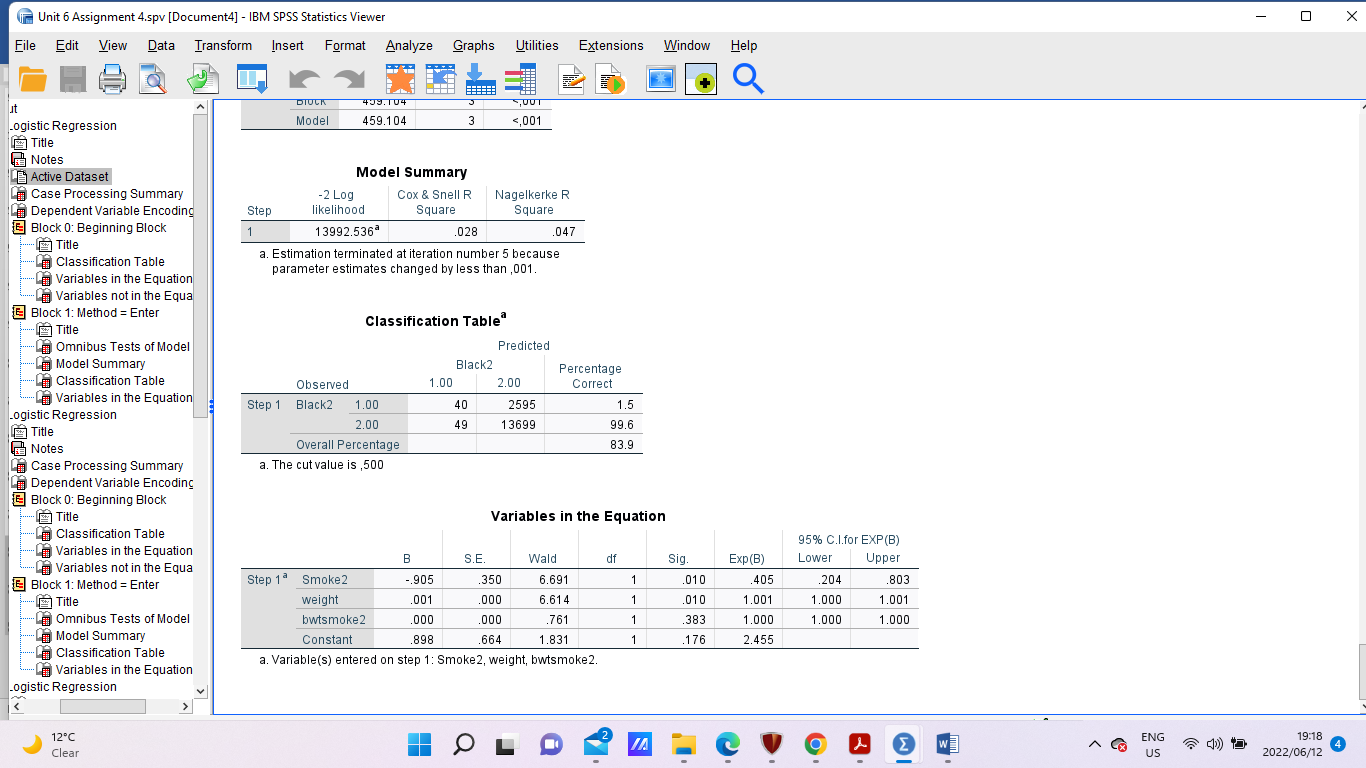
Task: Open the Analyze menu
Action: [x=408, y=45]
